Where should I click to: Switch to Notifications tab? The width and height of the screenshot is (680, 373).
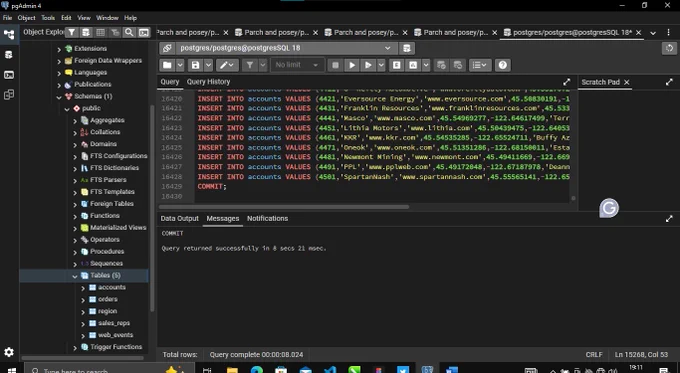[x=267, y=219]
